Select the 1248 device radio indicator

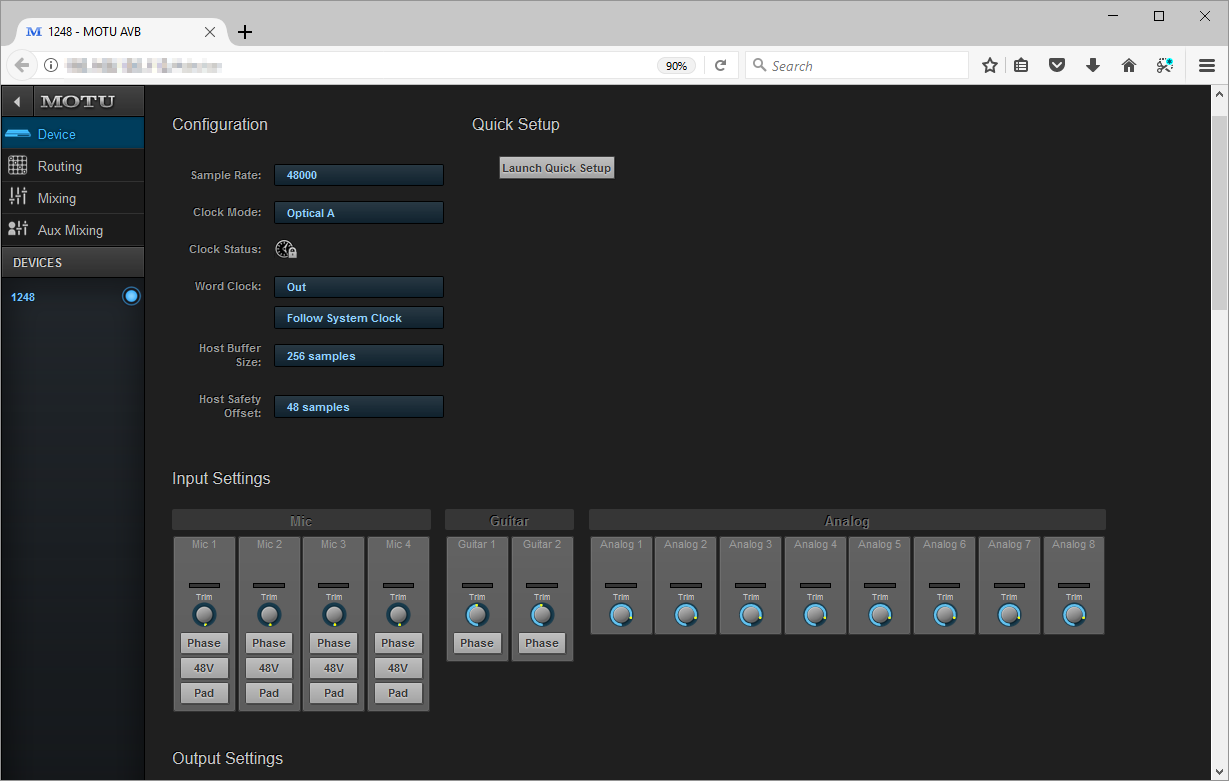click(x=131, y=296)
